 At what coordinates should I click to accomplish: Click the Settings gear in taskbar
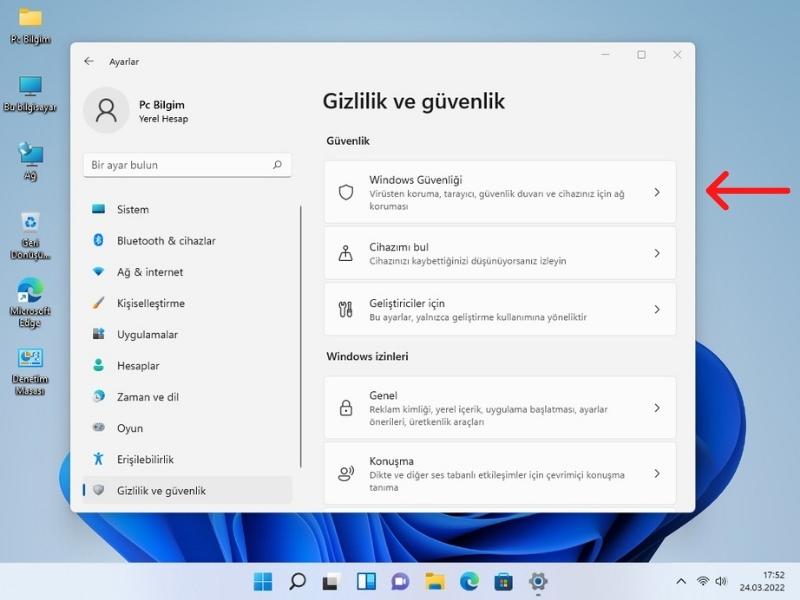[x=538, y=581]
